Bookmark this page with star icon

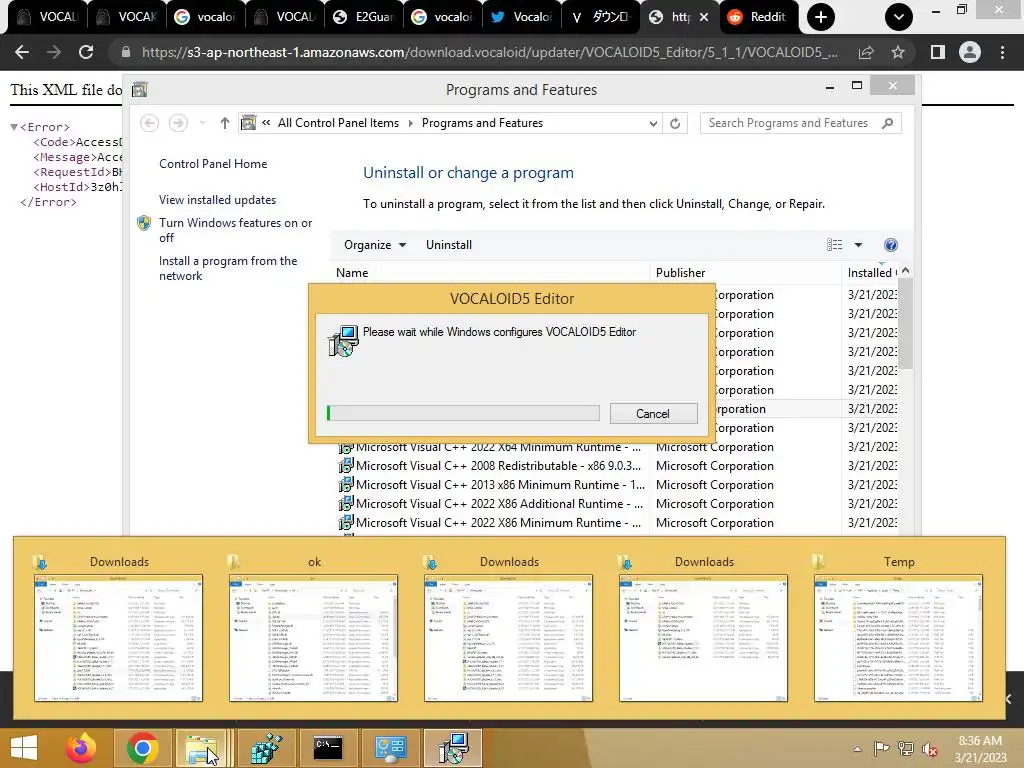[x=898, y=52]
